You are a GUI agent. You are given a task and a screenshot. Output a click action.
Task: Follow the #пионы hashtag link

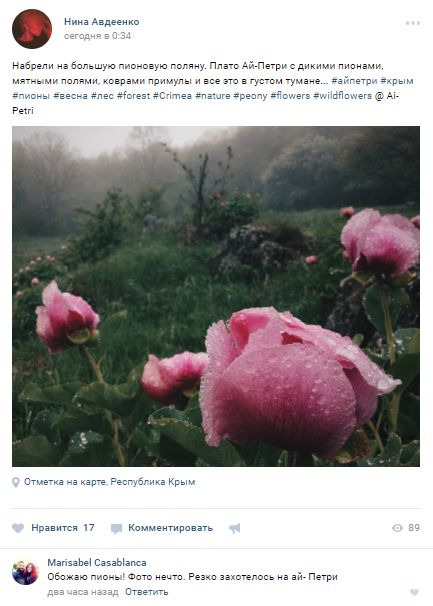(31, 96)
